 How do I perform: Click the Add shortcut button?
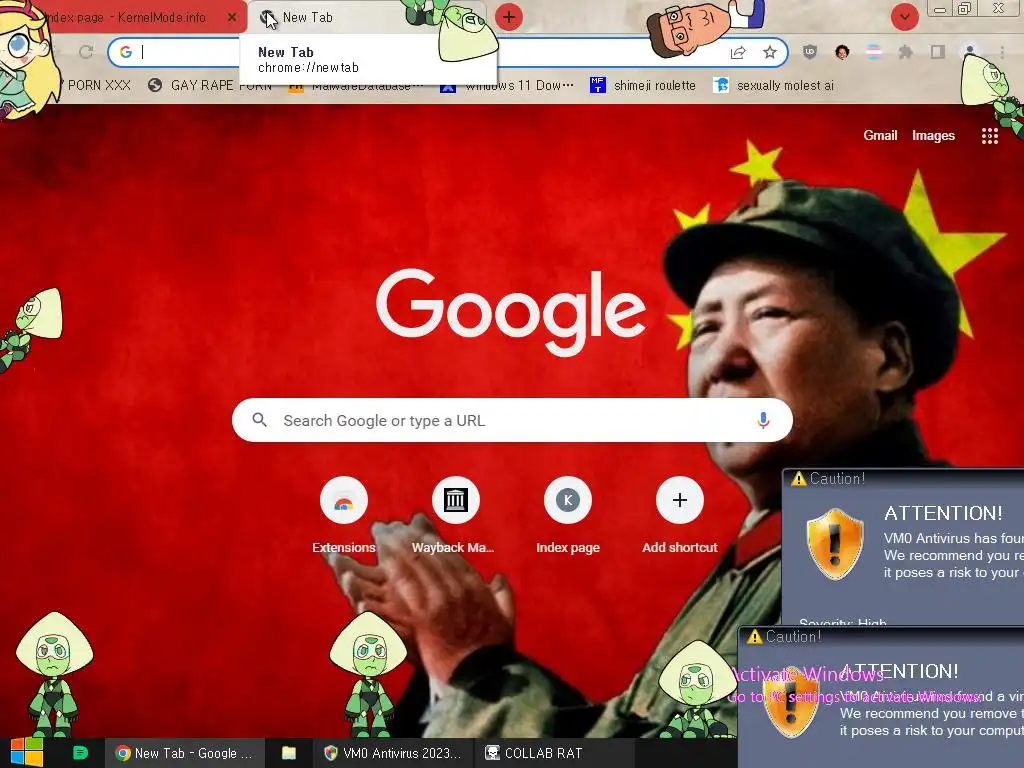[x=680, y=515]
